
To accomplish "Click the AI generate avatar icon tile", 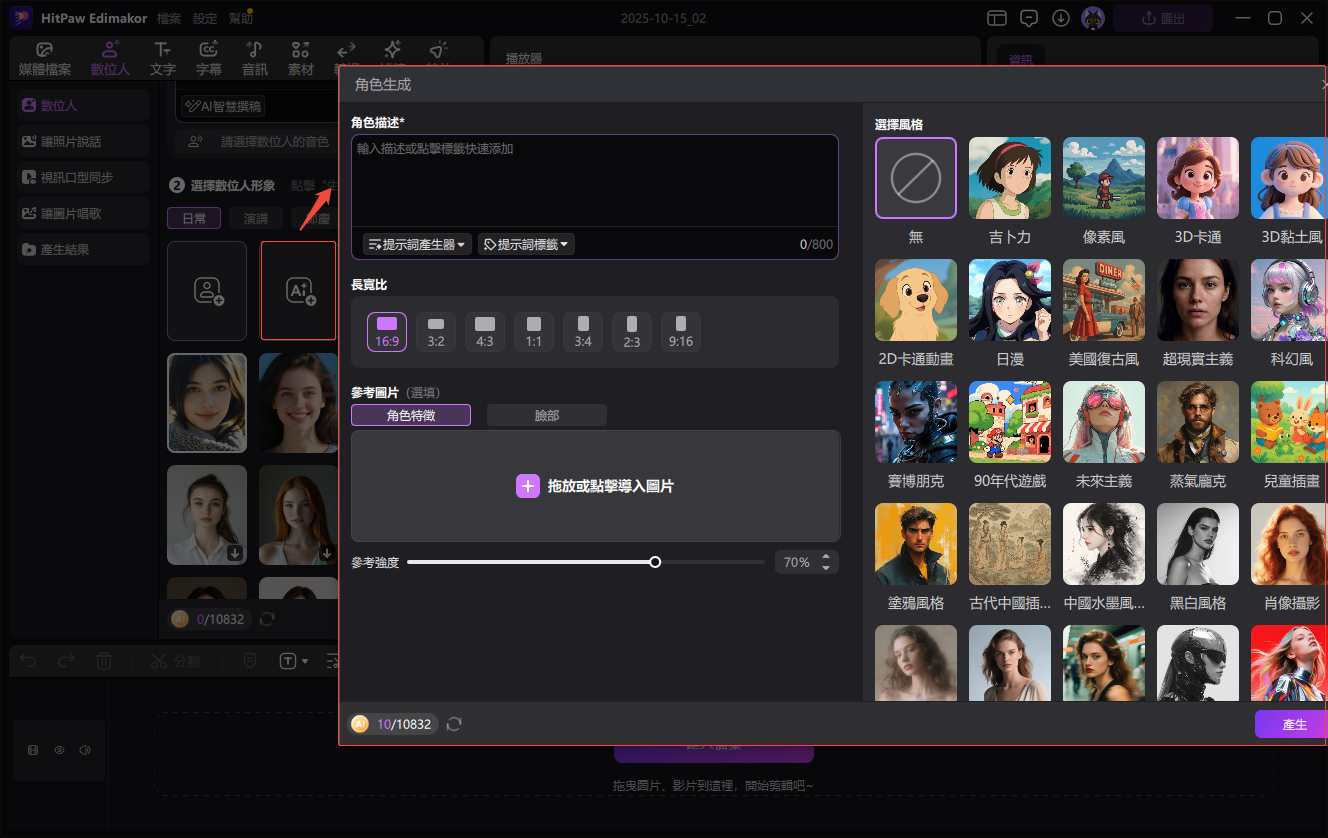I will pyautogui.click(x=299, y=290).
